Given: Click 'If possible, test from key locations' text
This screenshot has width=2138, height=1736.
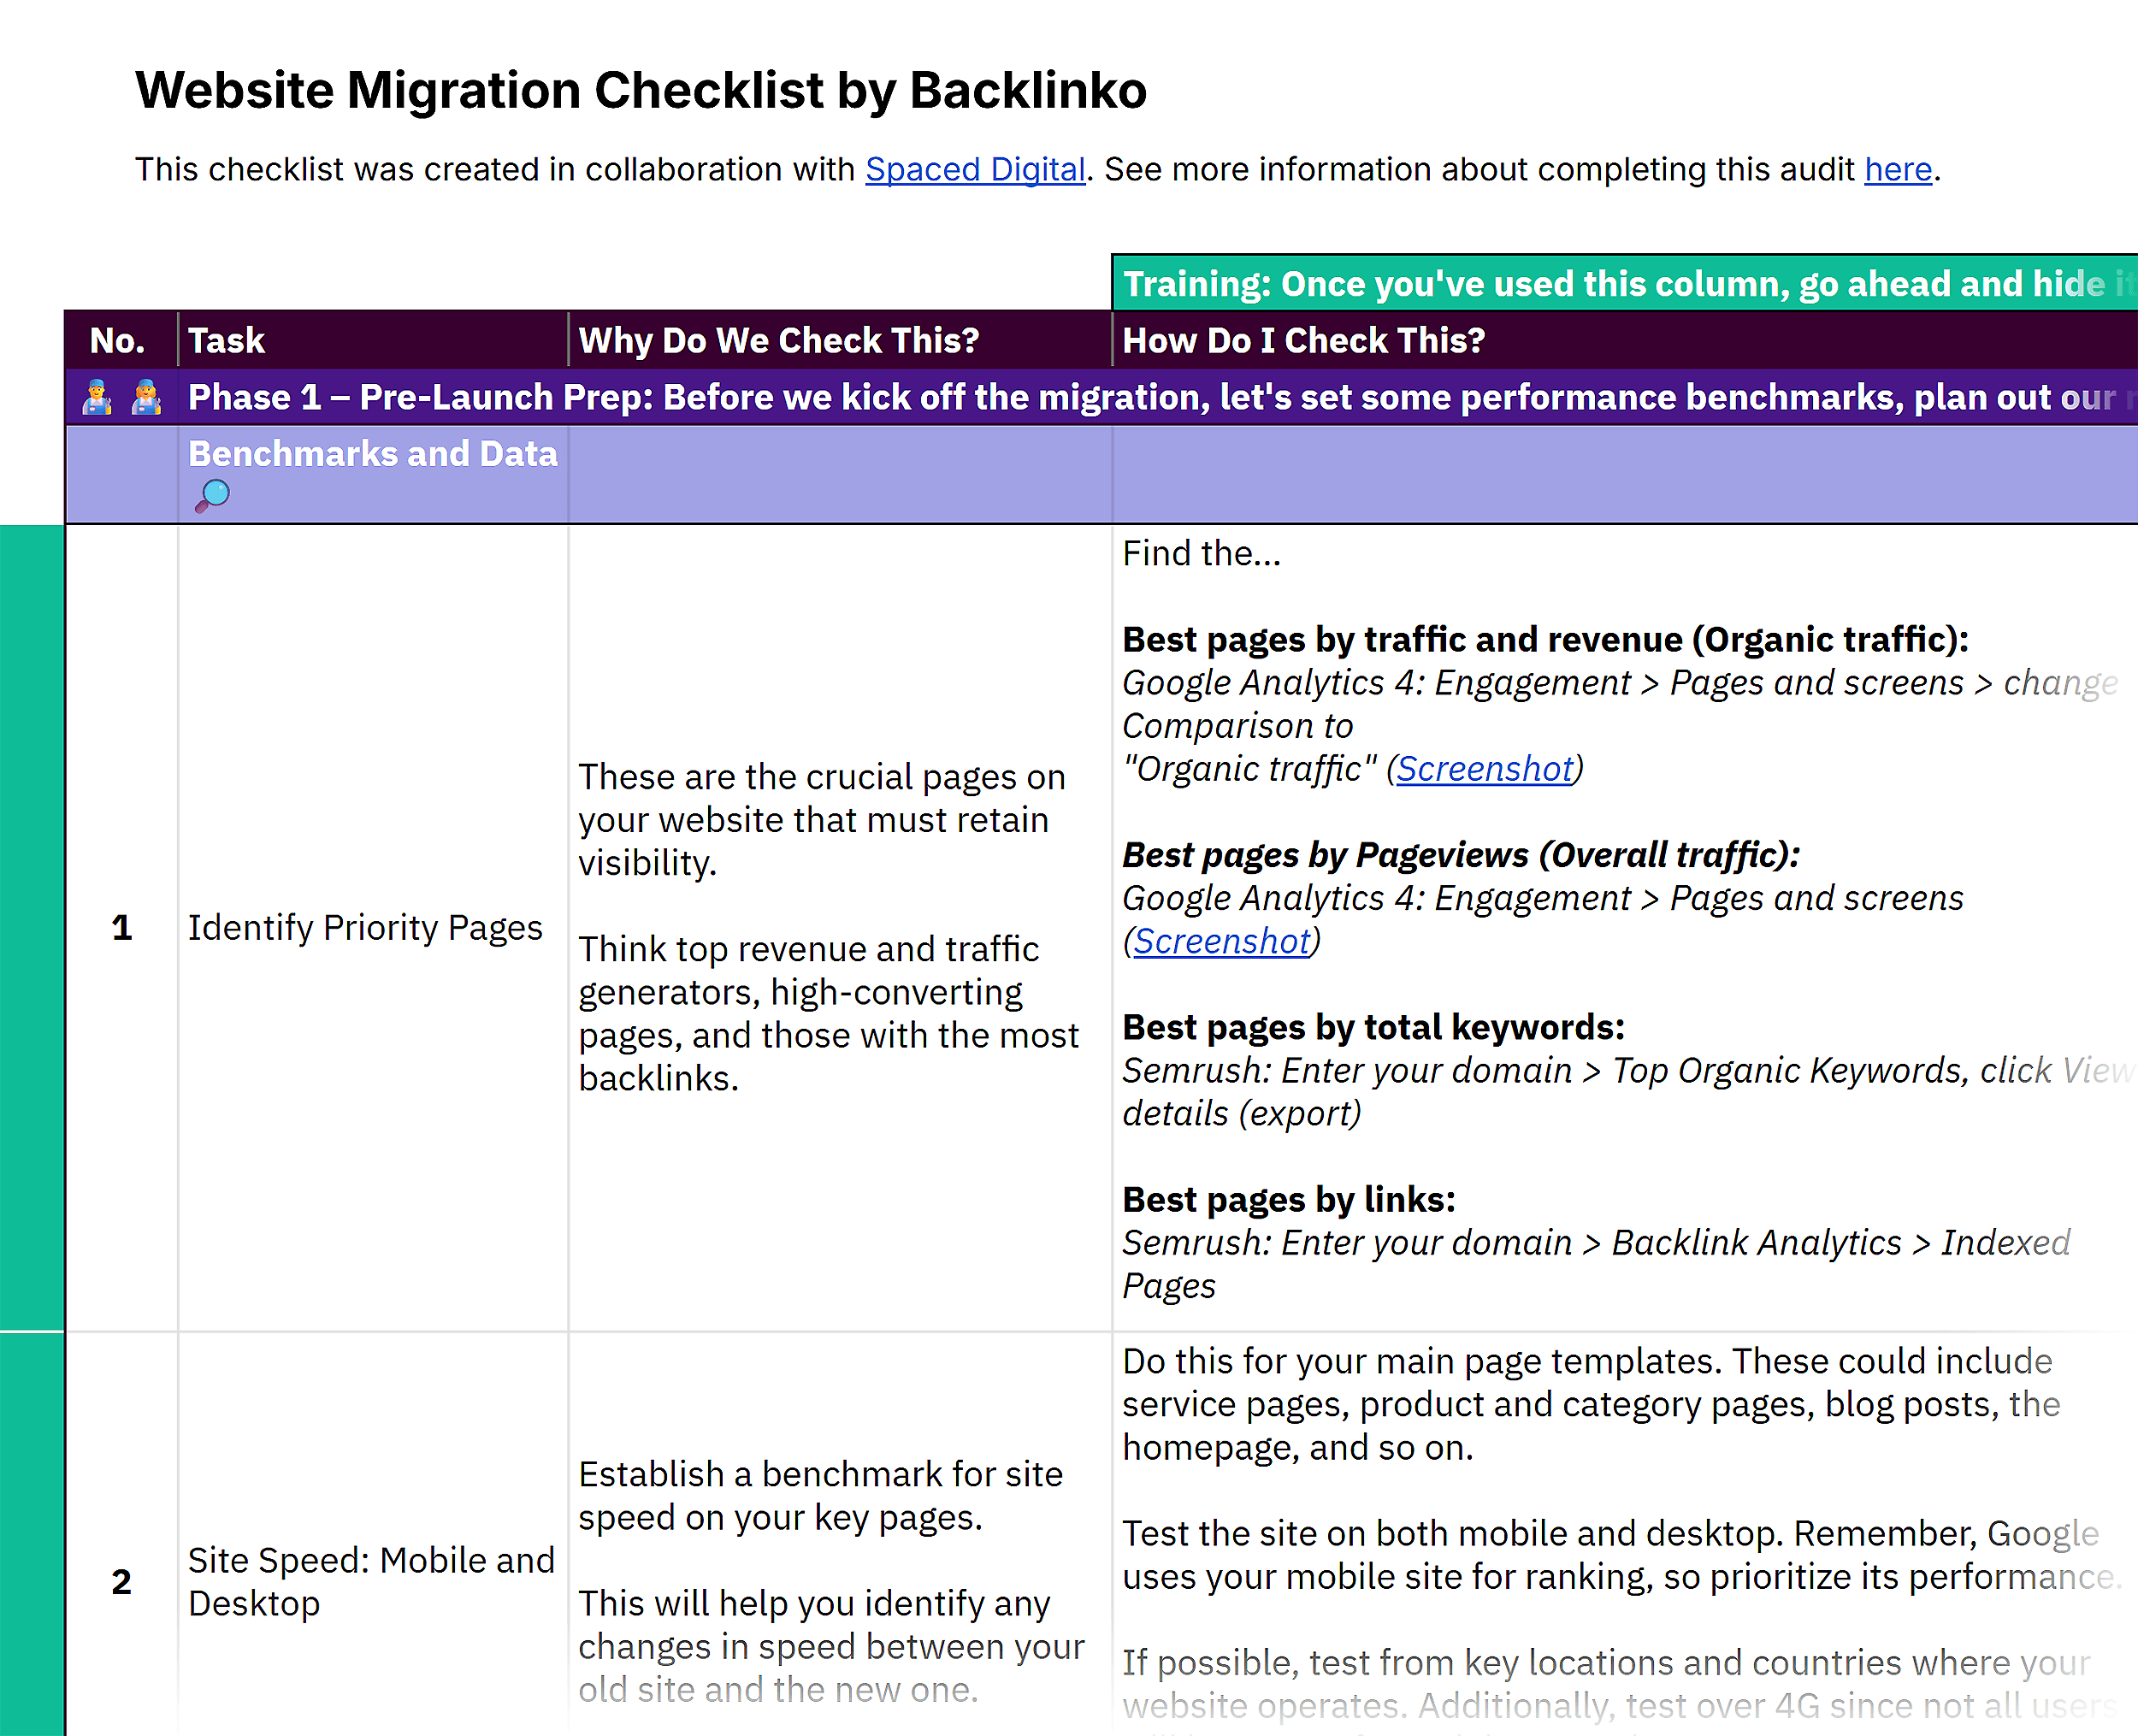Looking at the screenshot, I should coord(1620,1685).
